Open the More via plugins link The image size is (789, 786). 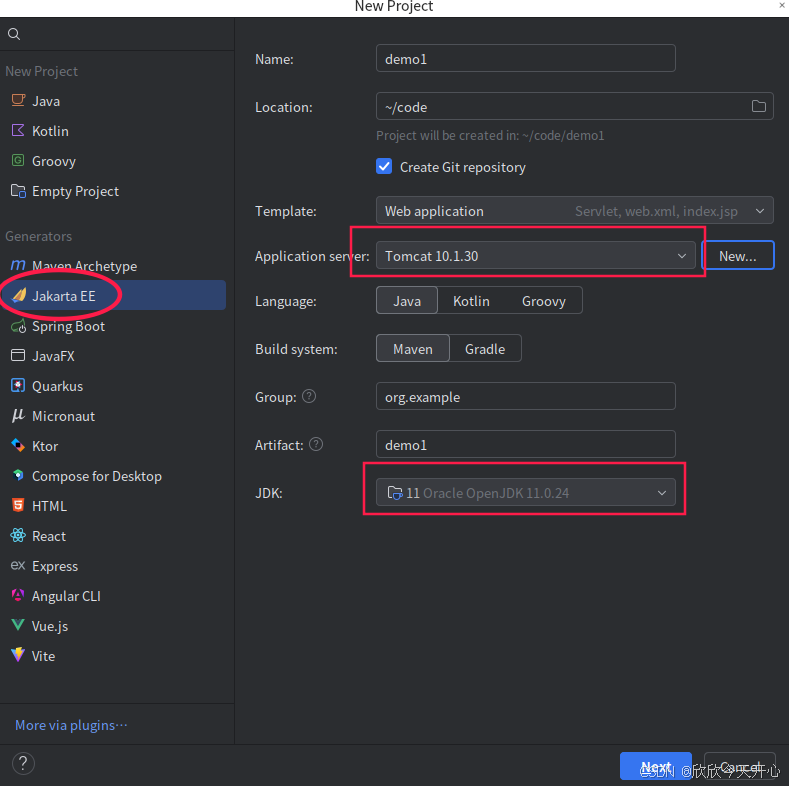tap(71, 725)
